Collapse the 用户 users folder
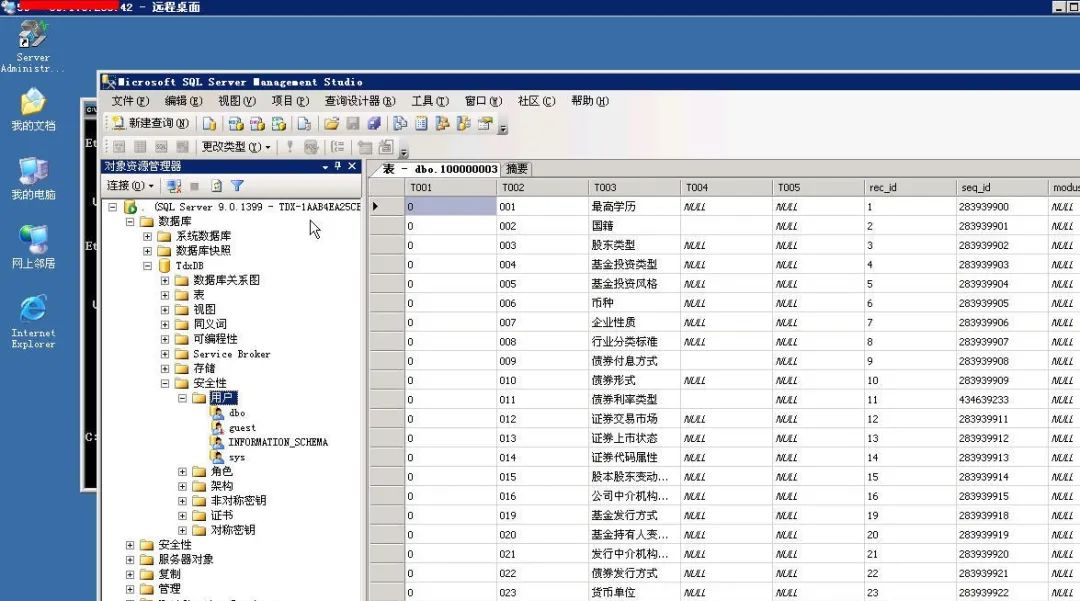 pos(183,398)
